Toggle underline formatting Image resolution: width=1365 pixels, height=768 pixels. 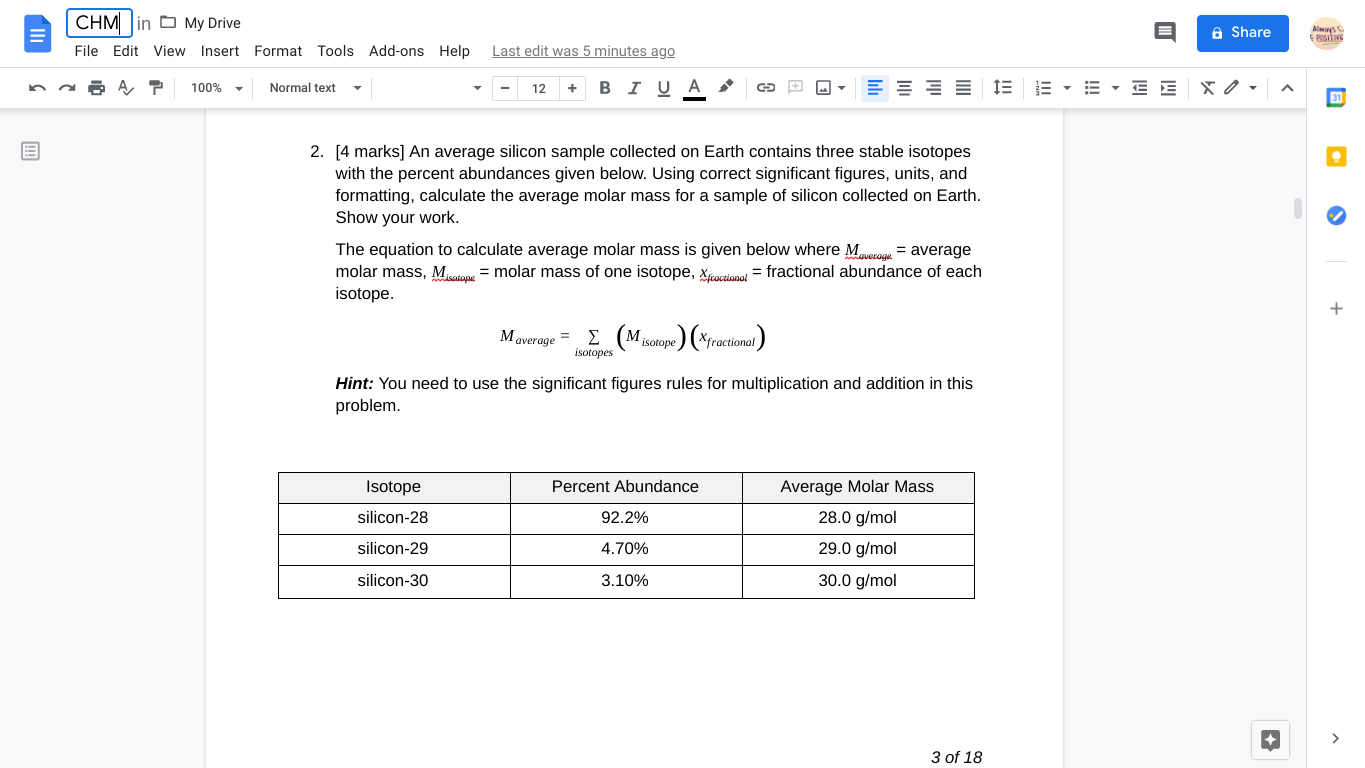tap(663, 88)
